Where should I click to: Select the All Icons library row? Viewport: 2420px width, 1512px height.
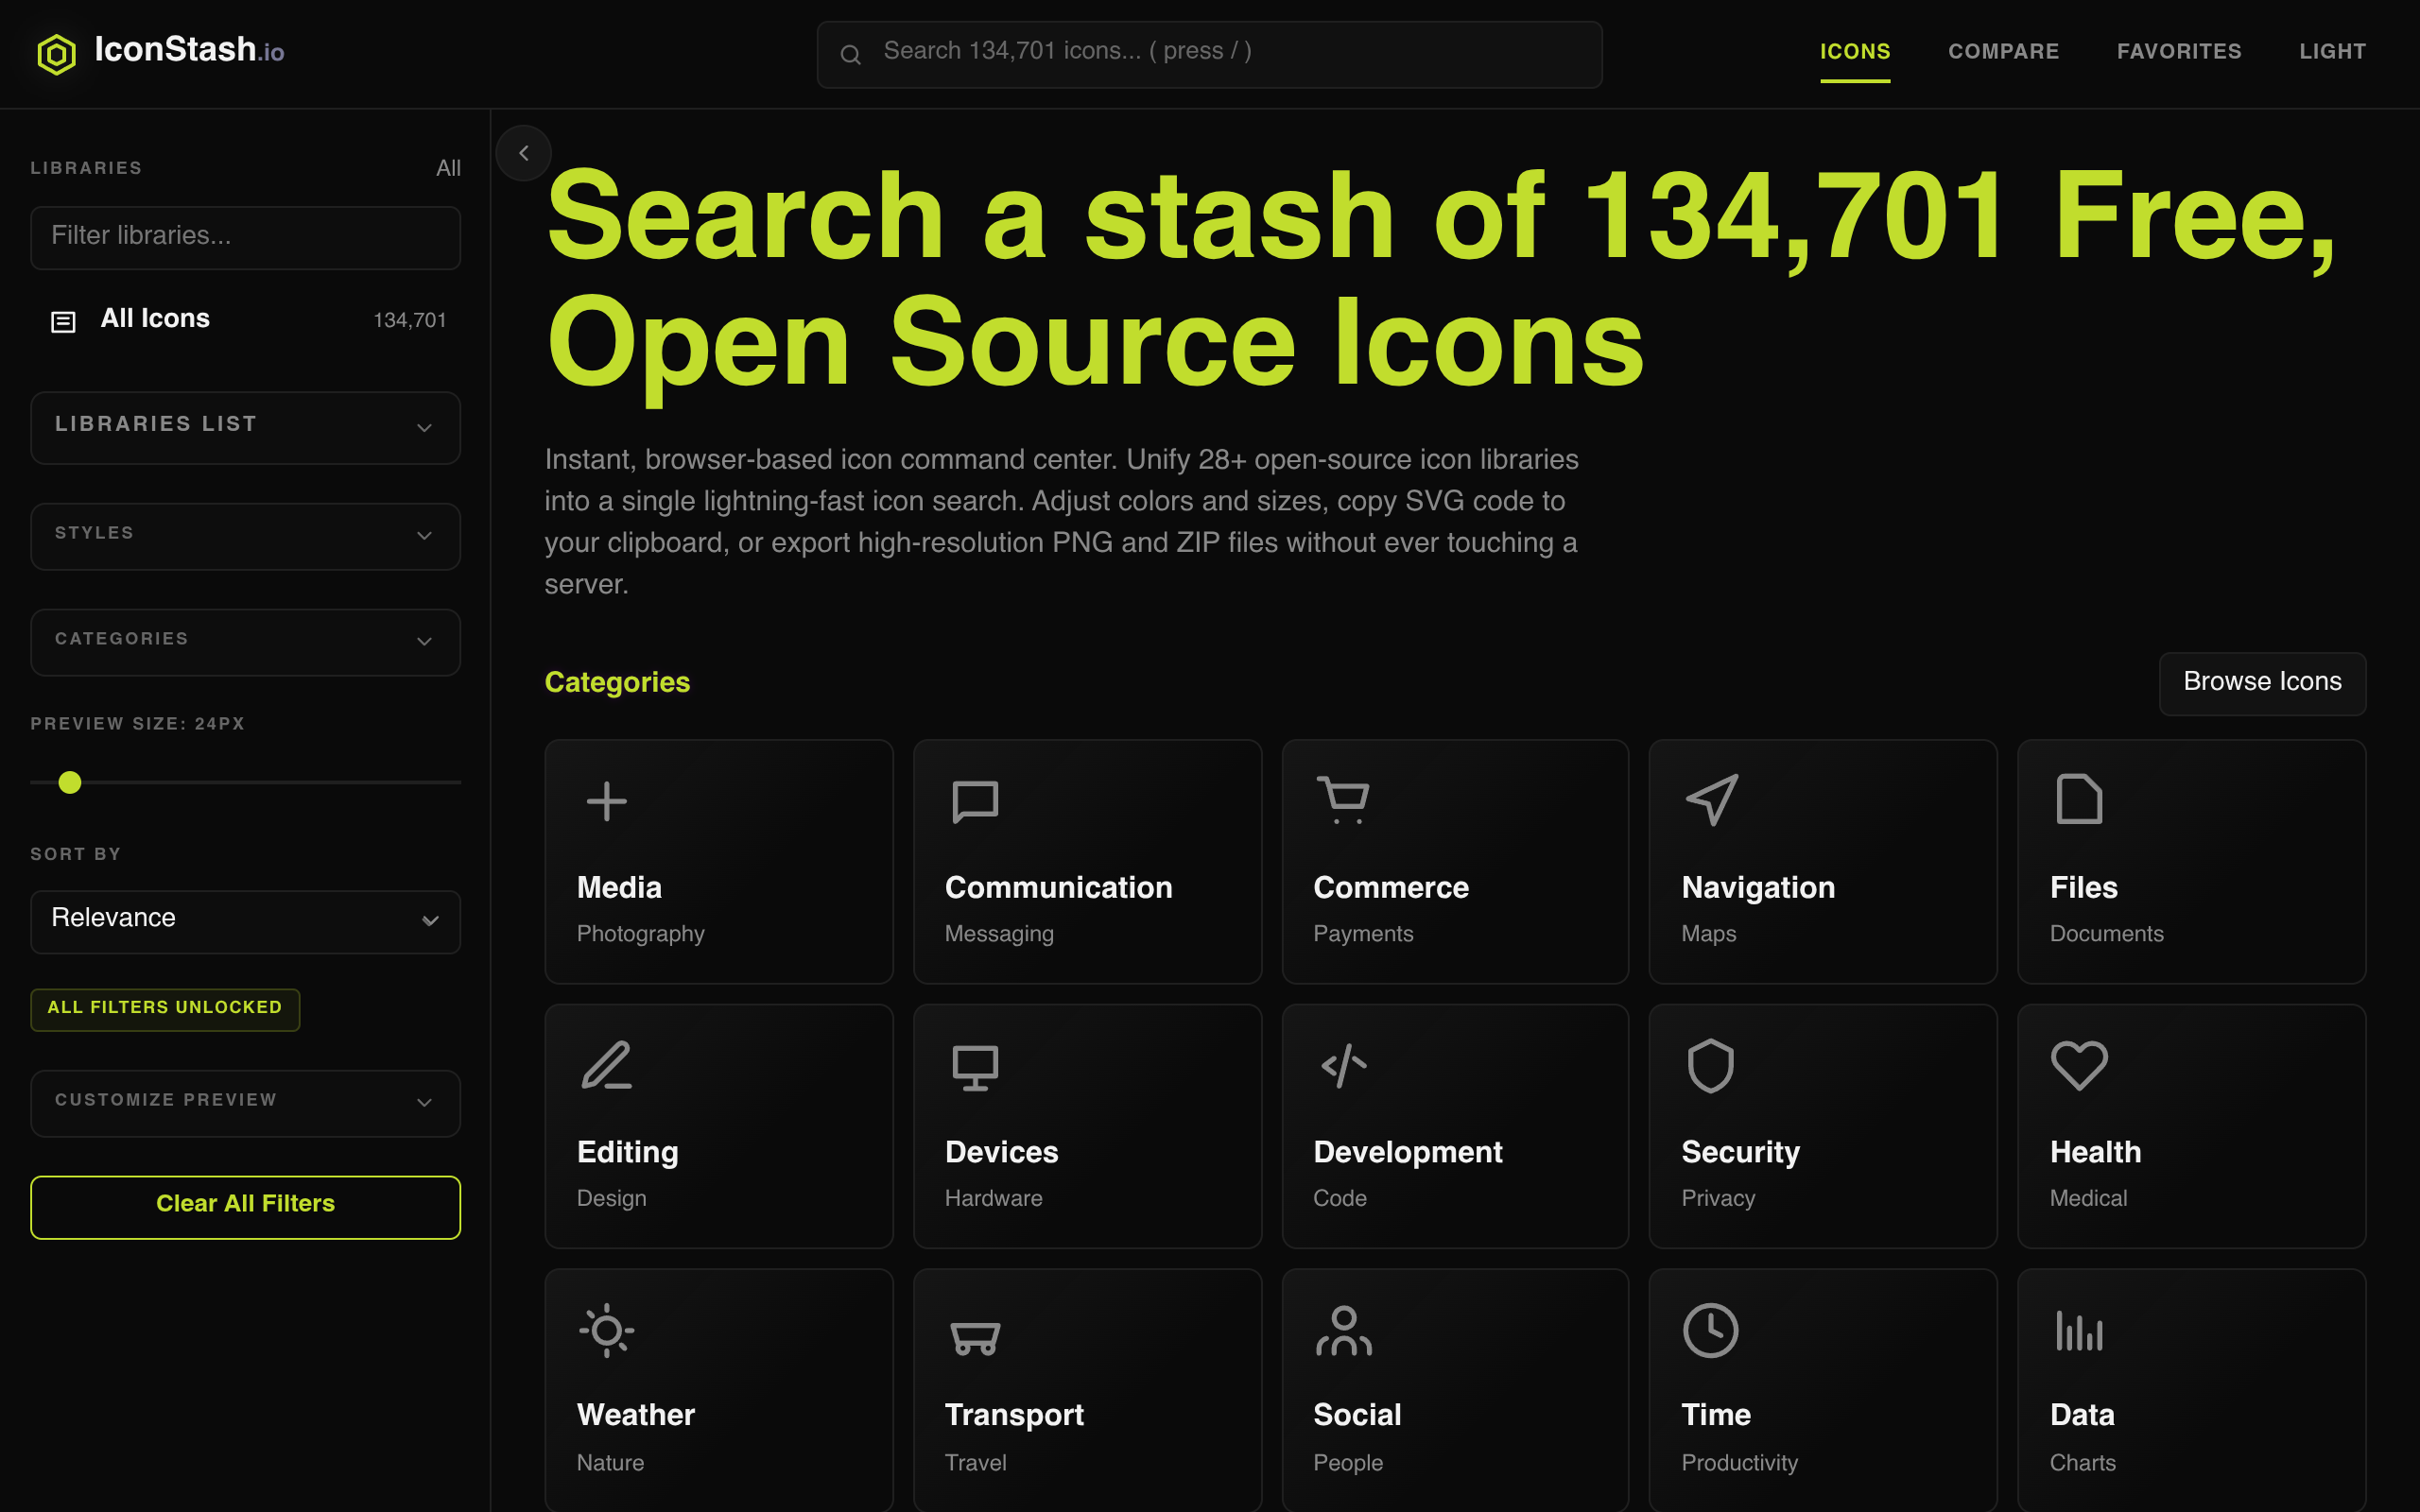[247, 320]
